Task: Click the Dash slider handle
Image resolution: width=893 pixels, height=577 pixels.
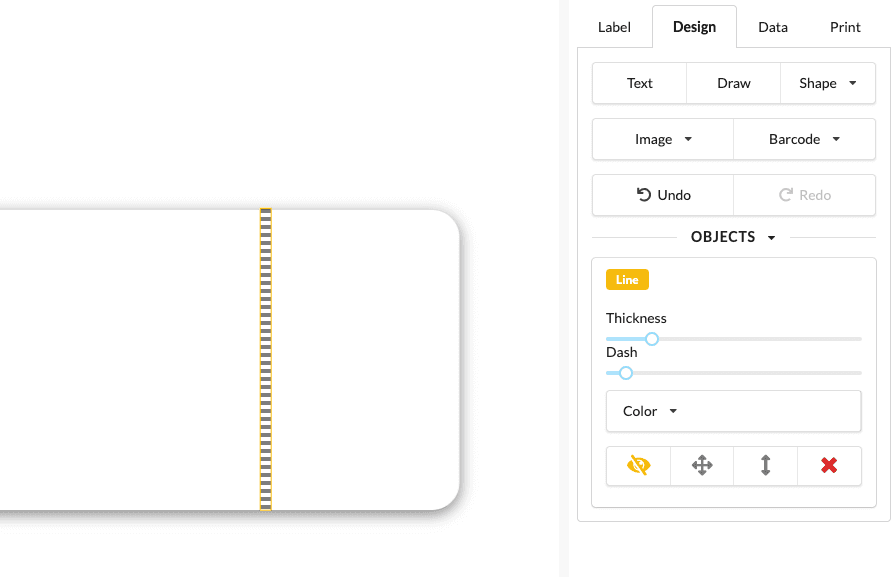Action: (626, 373)
